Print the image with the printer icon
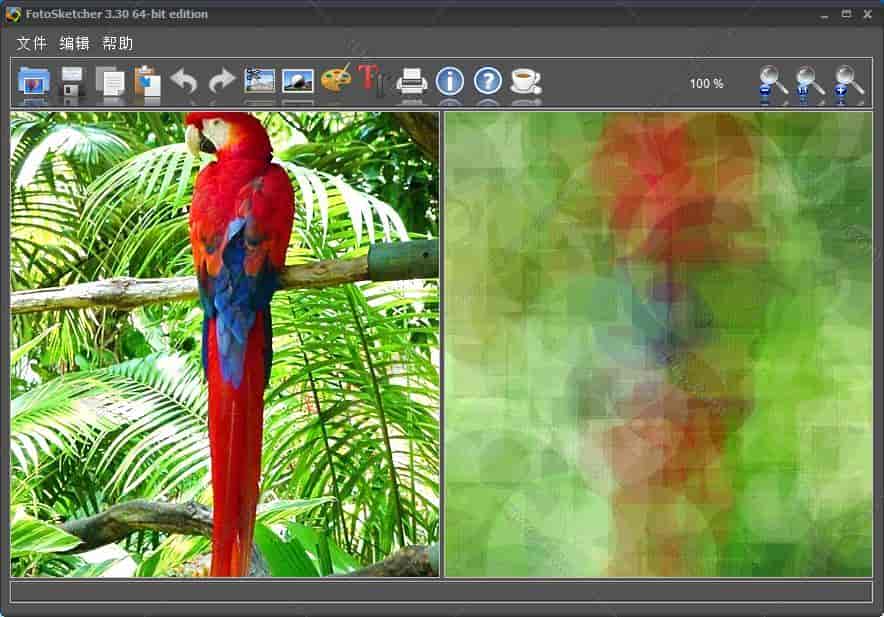The height and width of the screenshot is (617, 884). click(x=412, y=83)
